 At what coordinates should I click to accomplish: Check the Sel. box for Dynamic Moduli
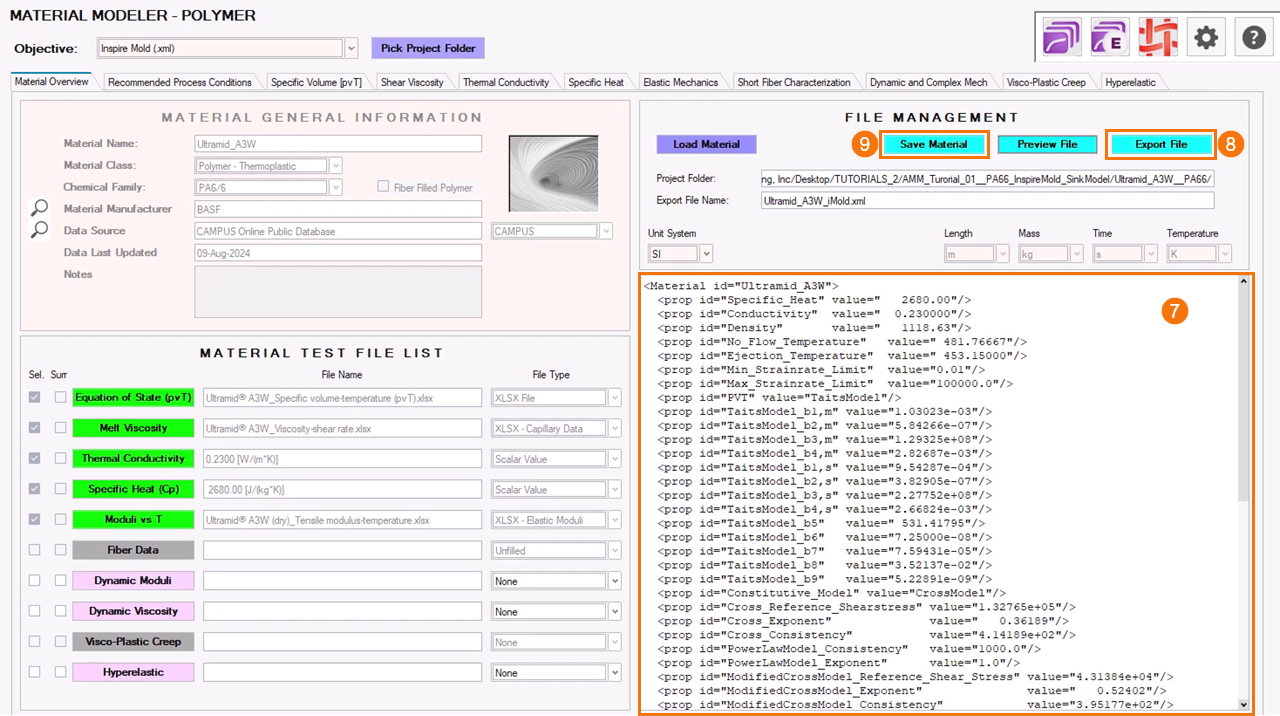coord(35,581)
